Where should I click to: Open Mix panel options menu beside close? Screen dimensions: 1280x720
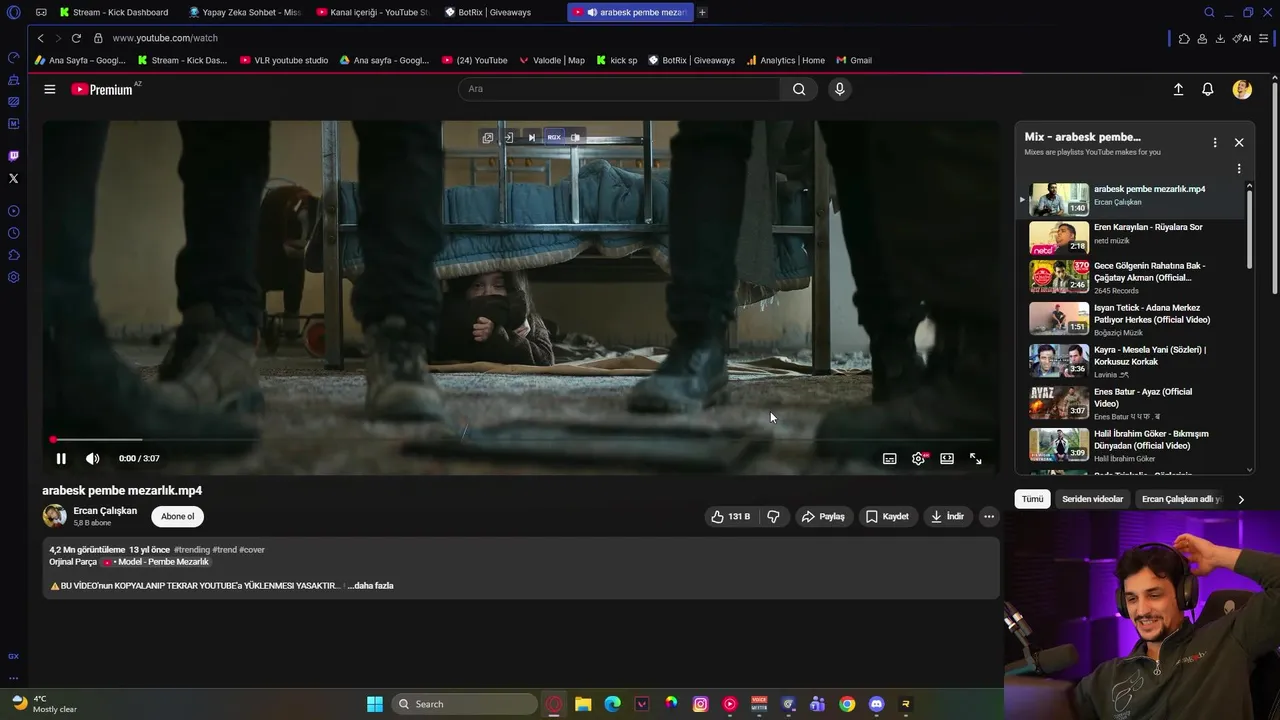(x=1215, y=143)
